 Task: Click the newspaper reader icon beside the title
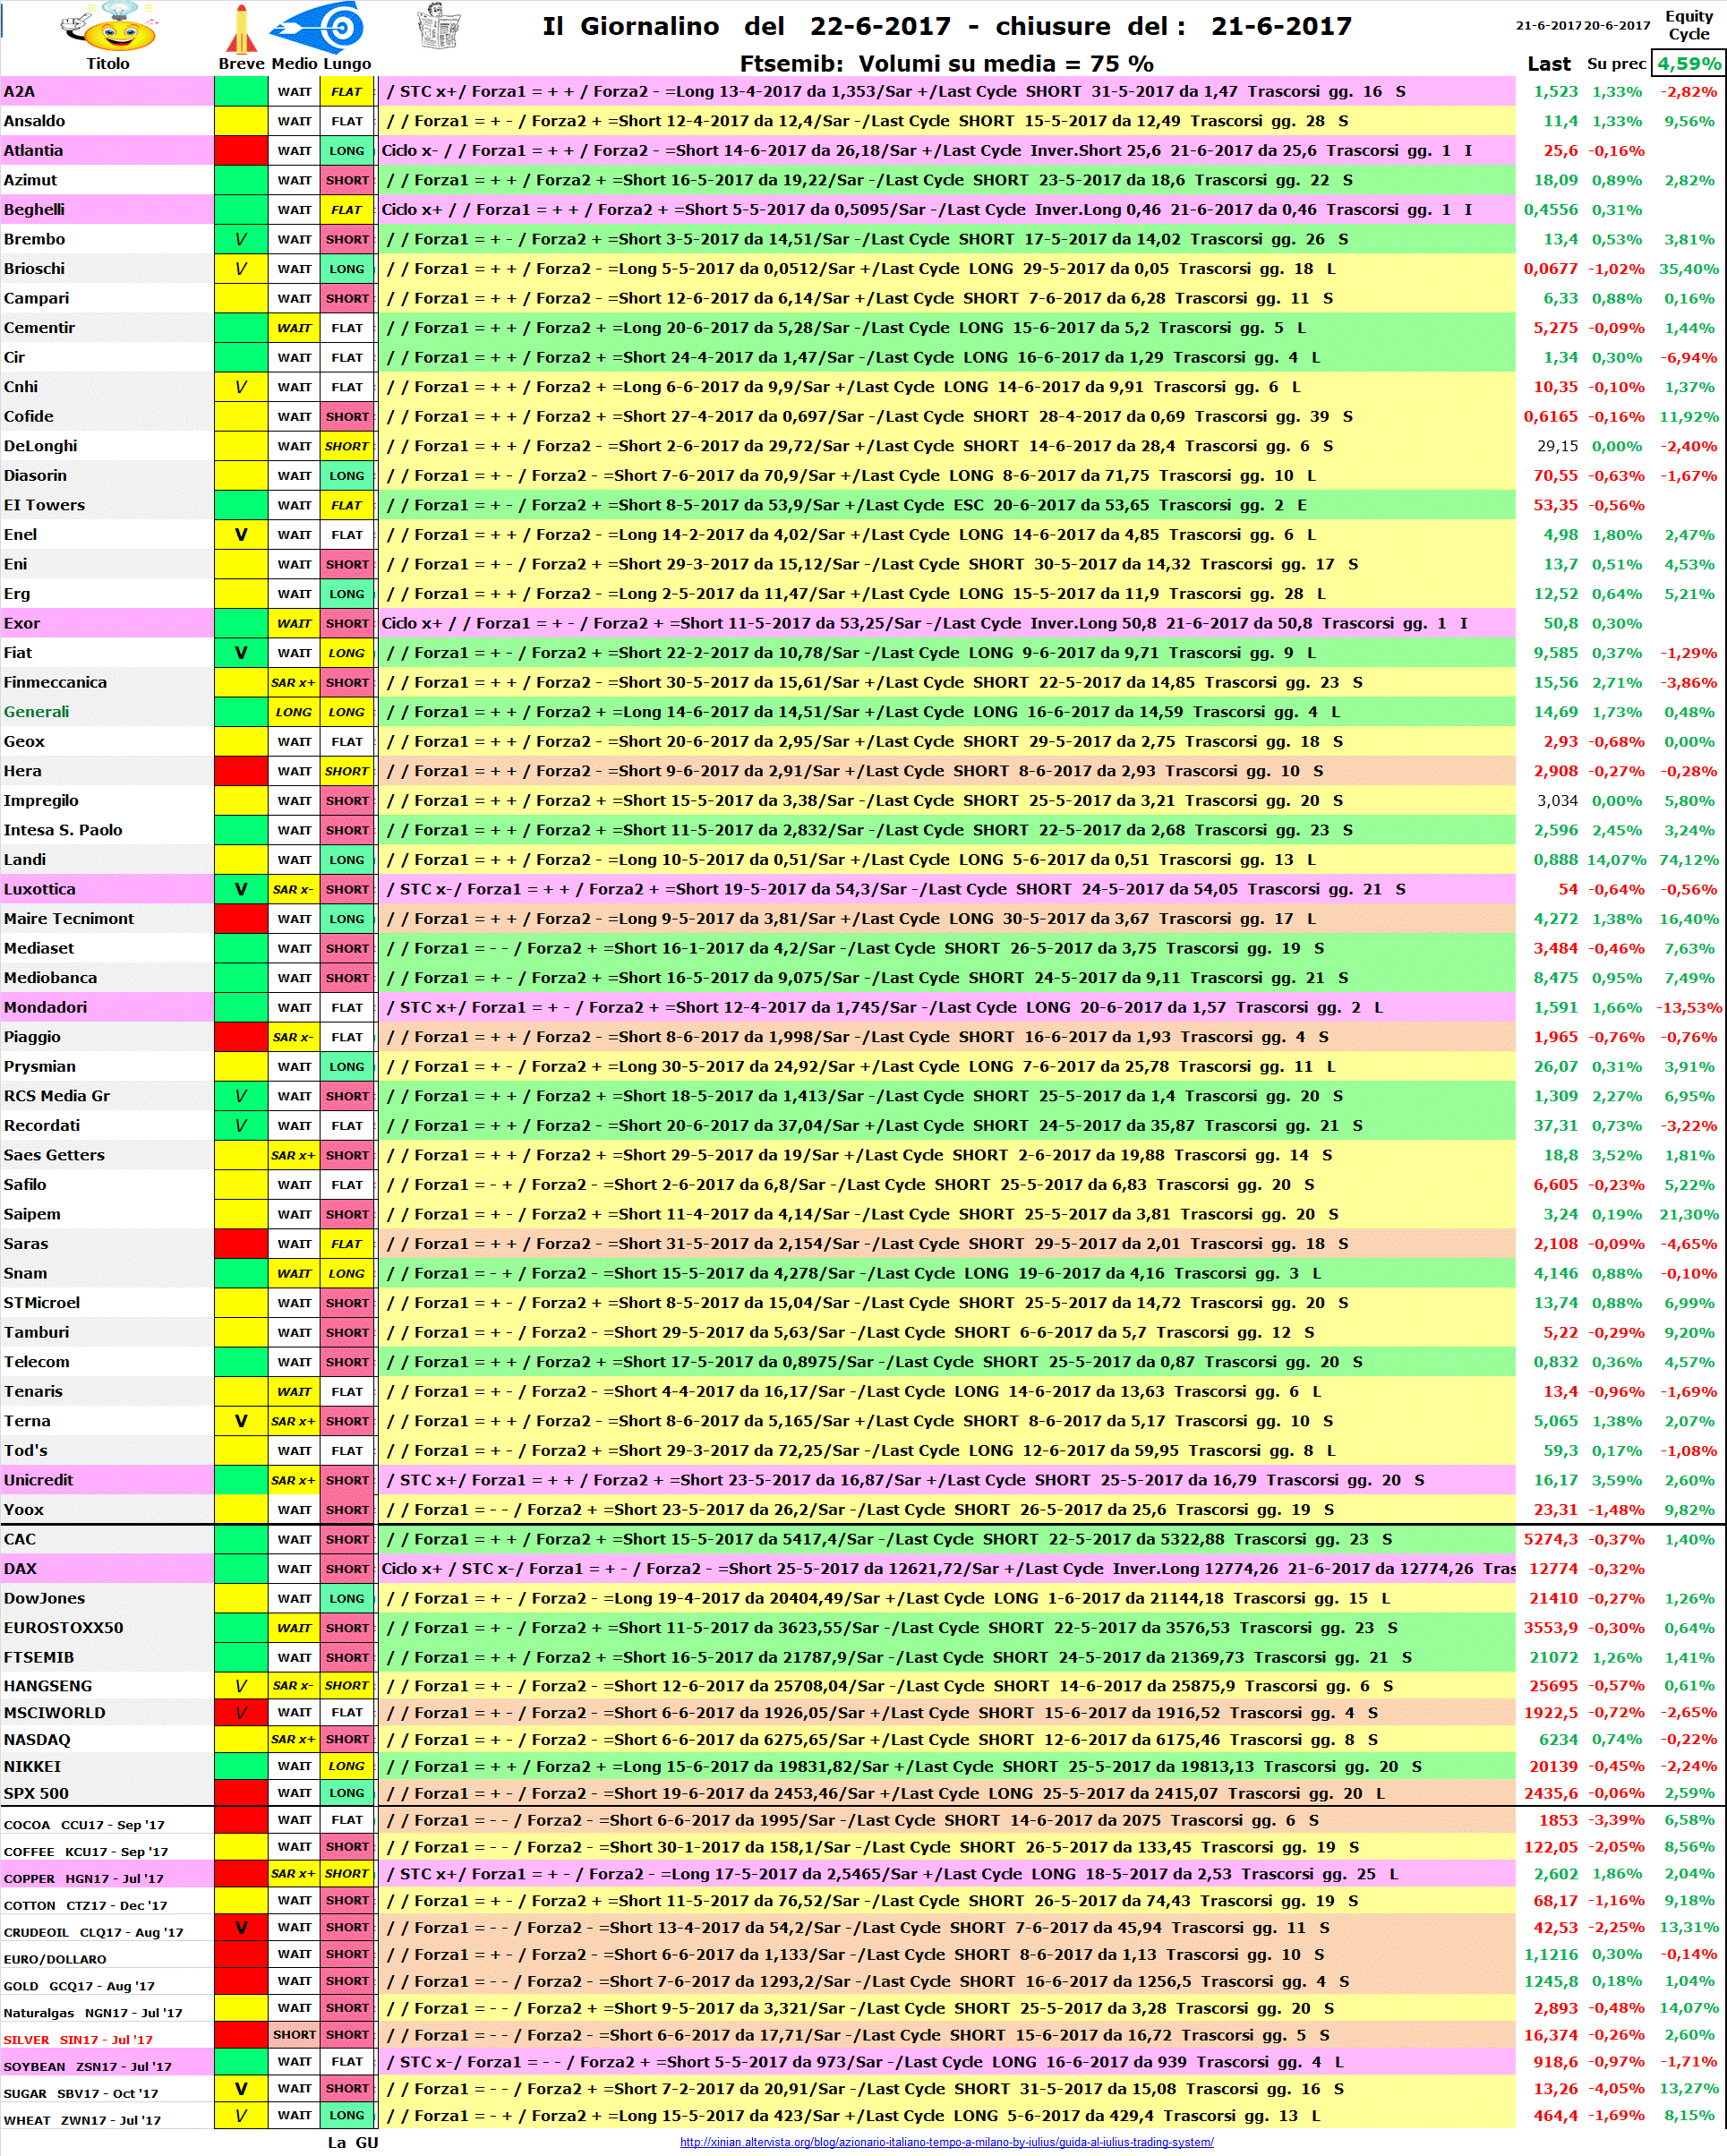438,25
